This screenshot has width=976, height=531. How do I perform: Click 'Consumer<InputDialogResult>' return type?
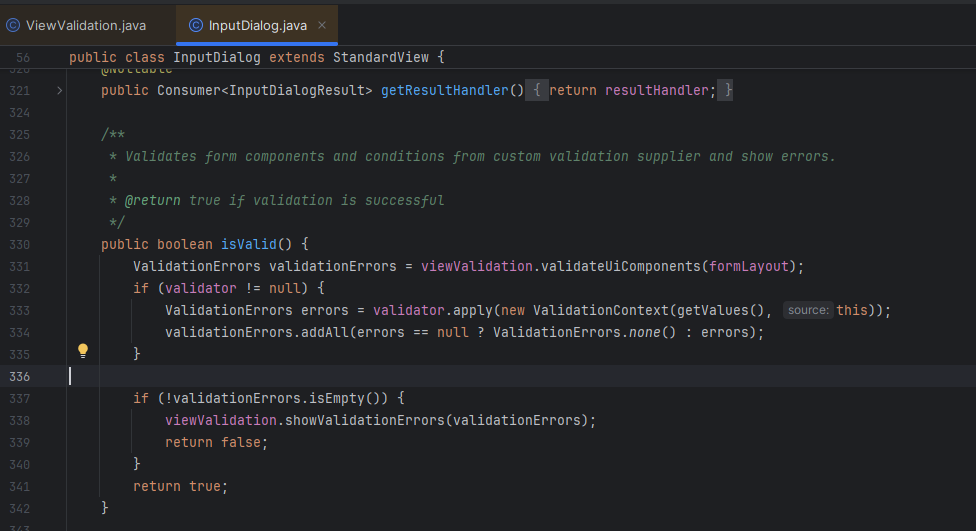click(x=265, y=90)
